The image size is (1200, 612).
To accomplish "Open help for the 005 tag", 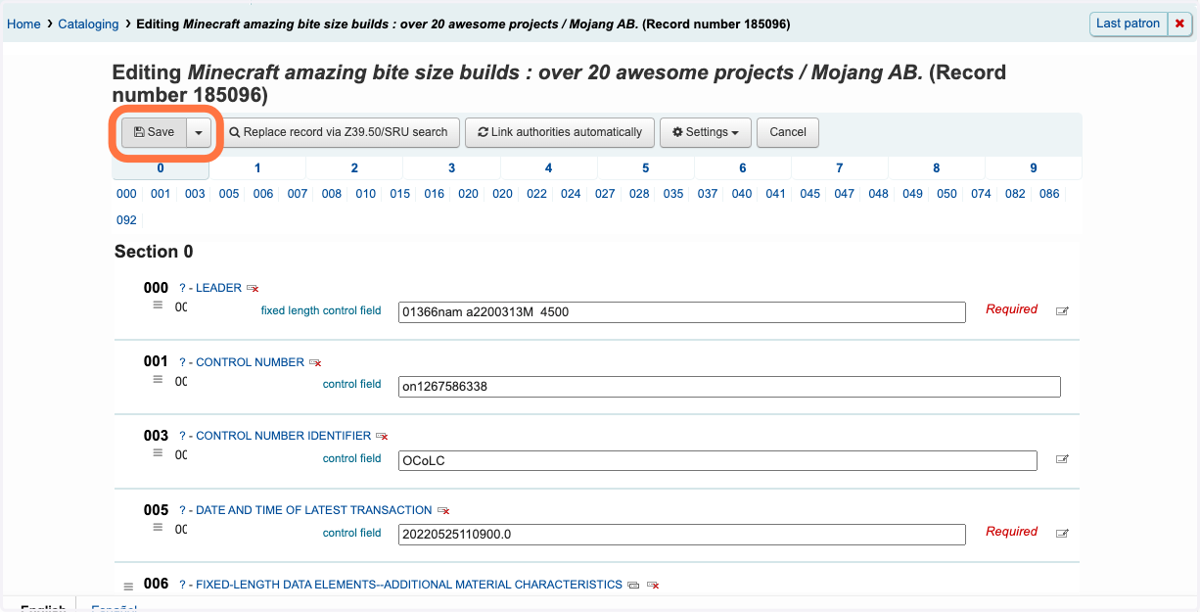I will 182,510.
